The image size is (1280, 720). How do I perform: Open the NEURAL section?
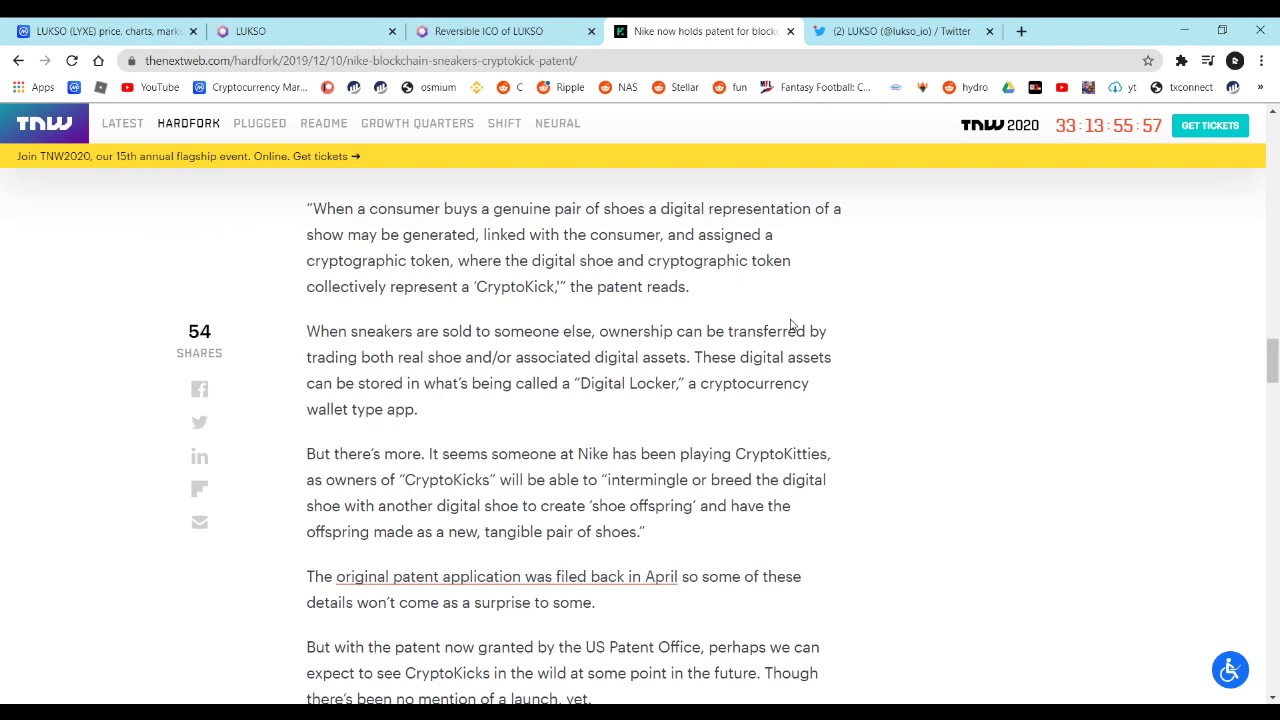pyautogui.click(x=557, y=123)
